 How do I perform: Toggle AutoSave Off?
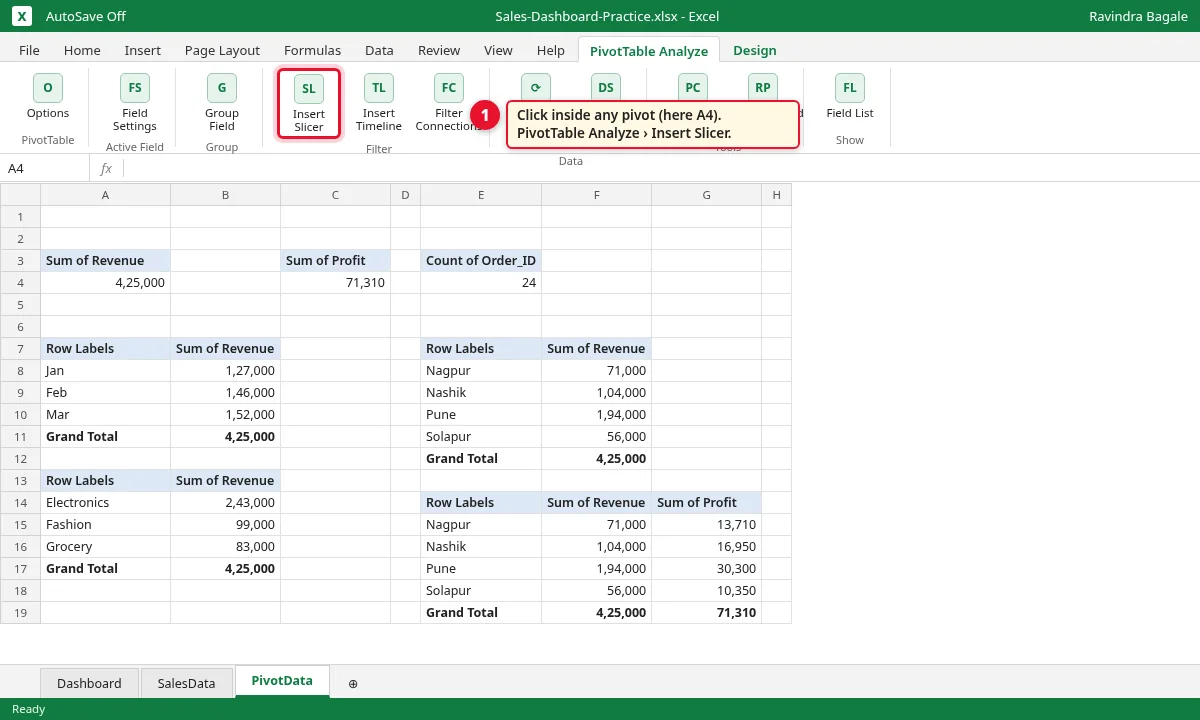86,17
